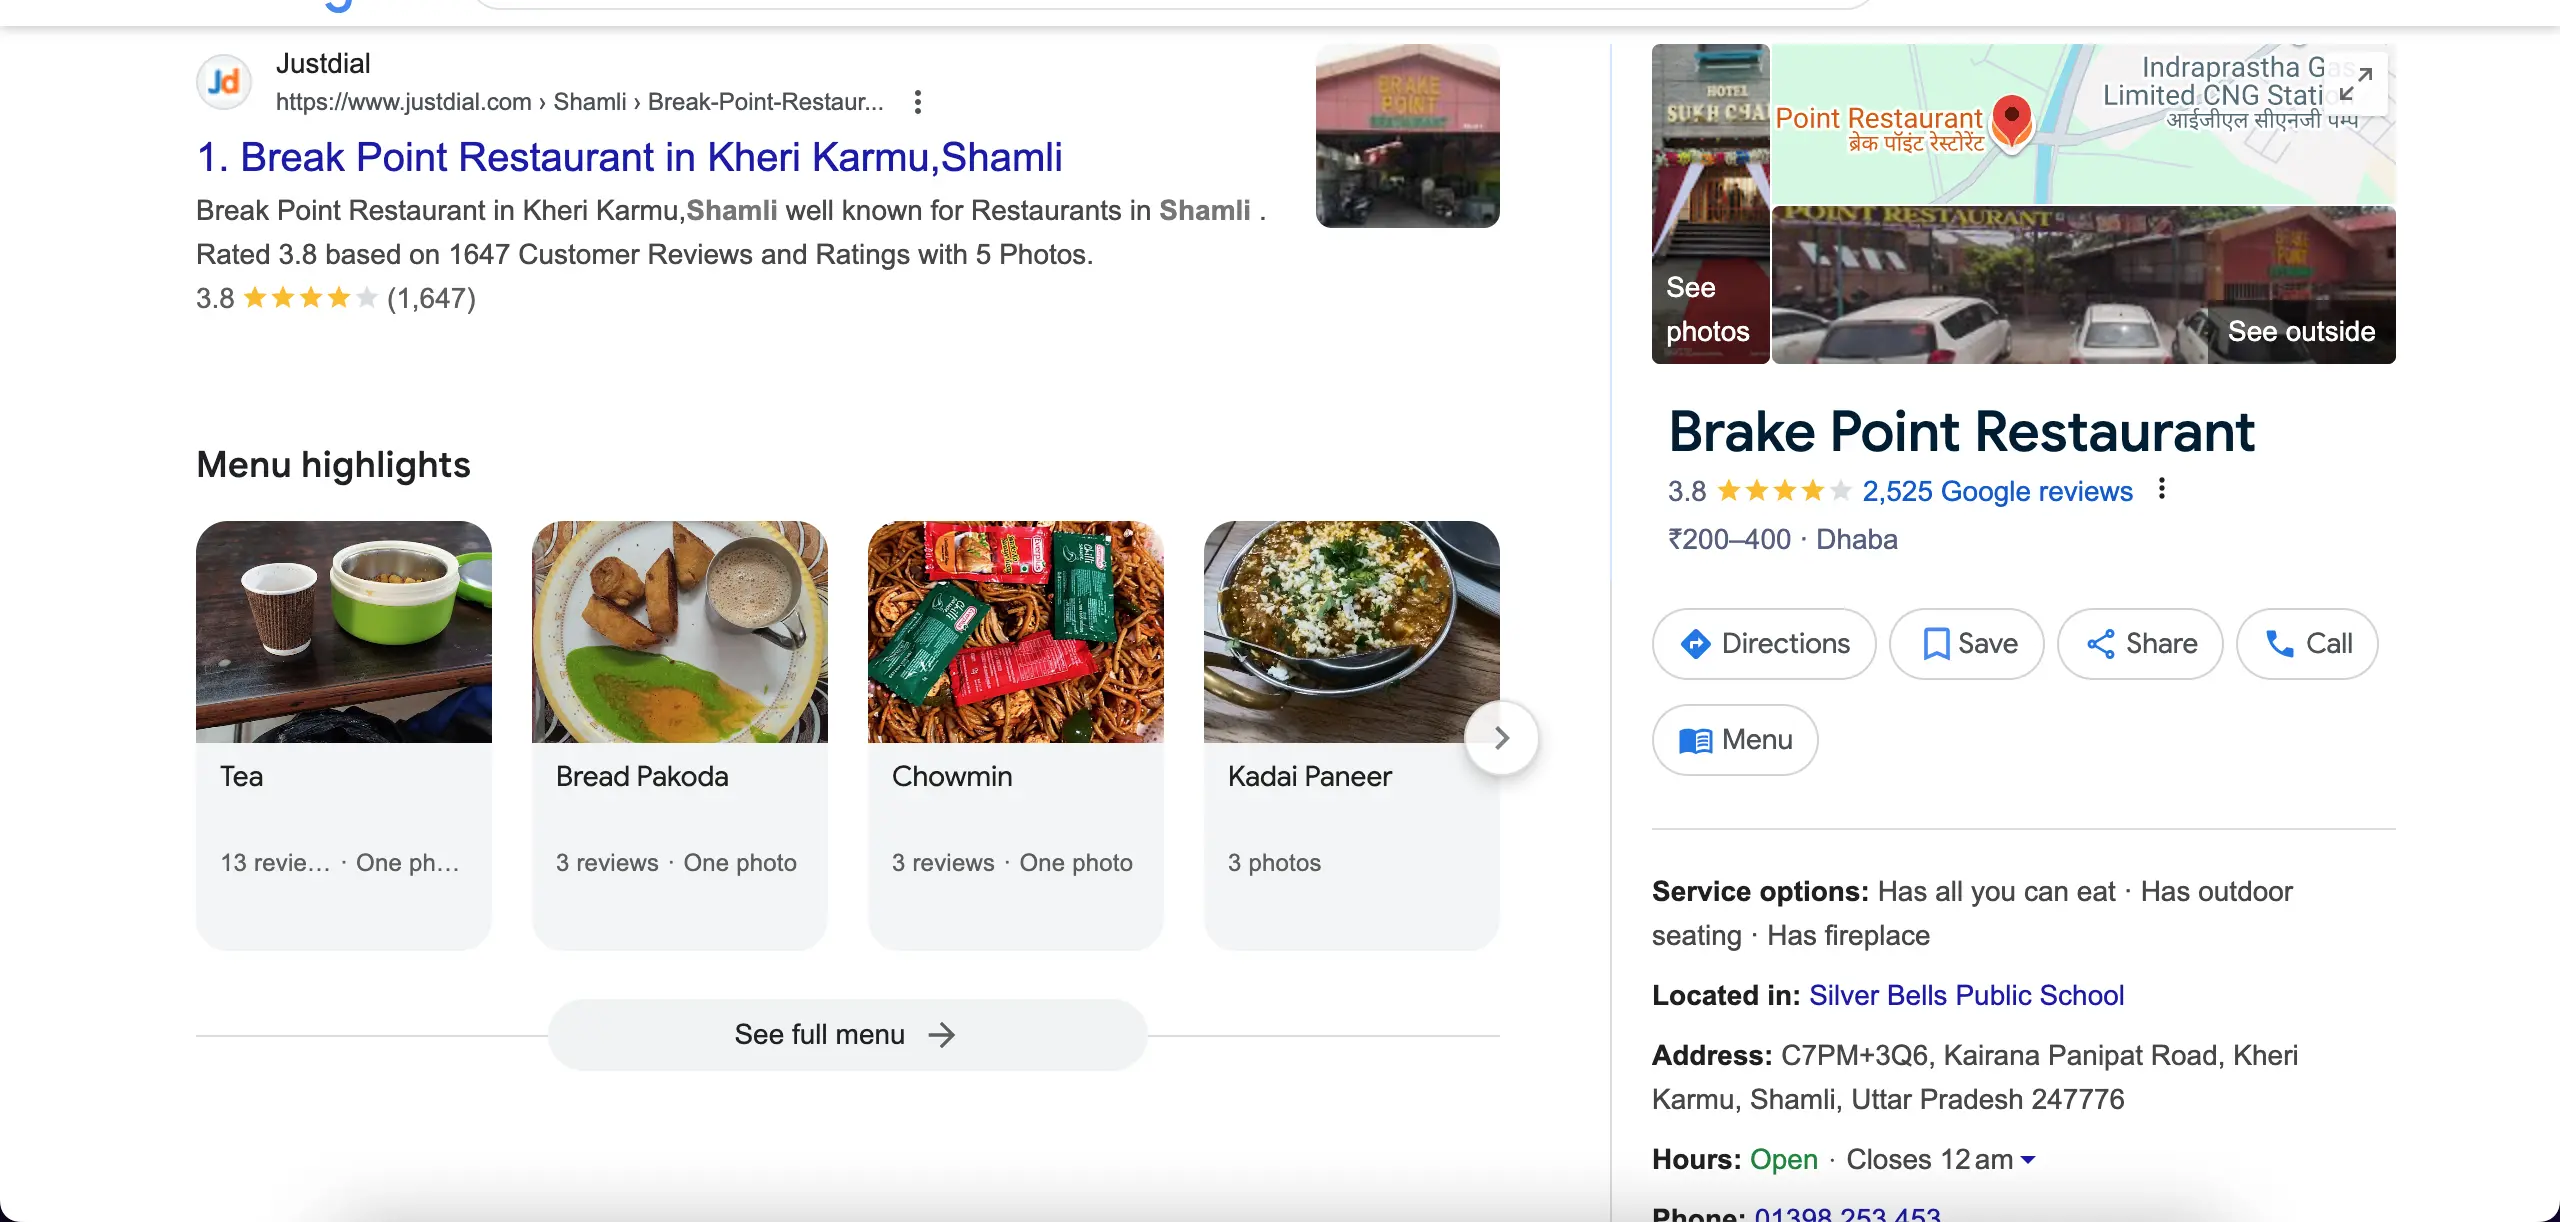Select the Chowmin menu card

[1016, 735]
